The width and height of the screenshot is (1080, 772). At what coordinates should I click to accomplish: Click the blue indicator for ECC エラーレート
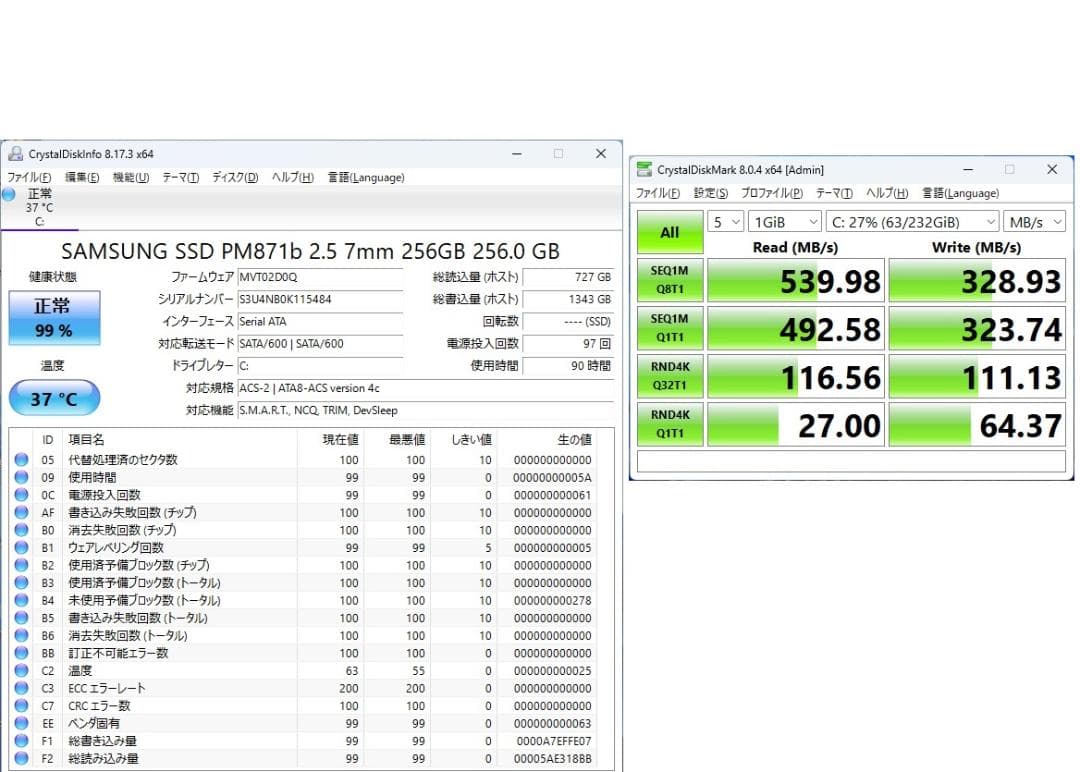[23, 688]
